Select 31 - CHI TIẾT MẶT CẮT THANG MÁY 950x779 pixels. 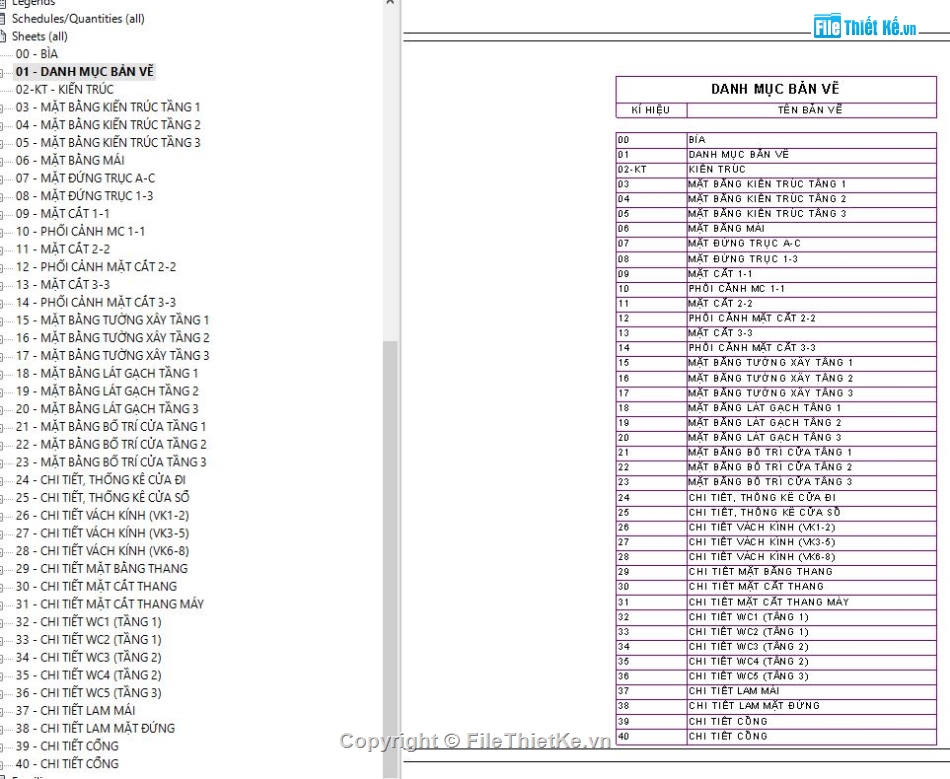110,604
